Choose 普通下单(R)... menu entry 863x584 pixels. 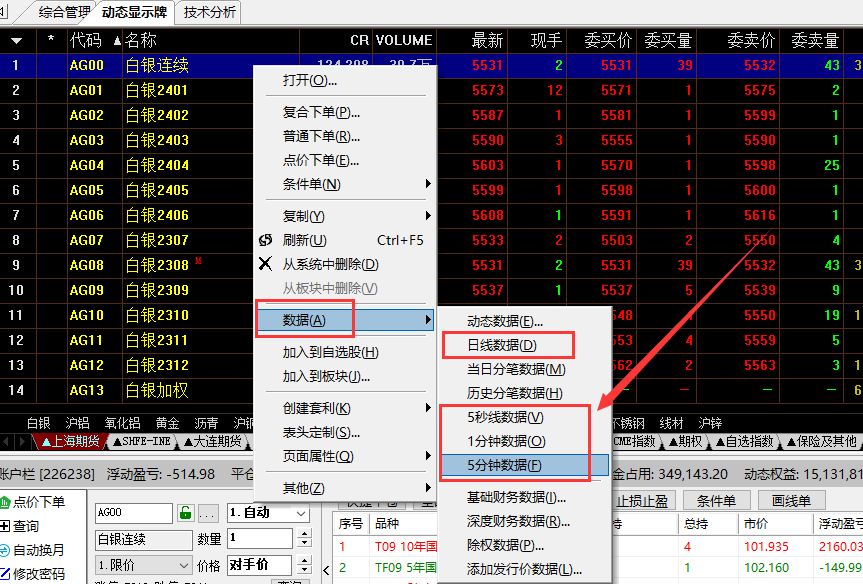[x=345, y=137]
